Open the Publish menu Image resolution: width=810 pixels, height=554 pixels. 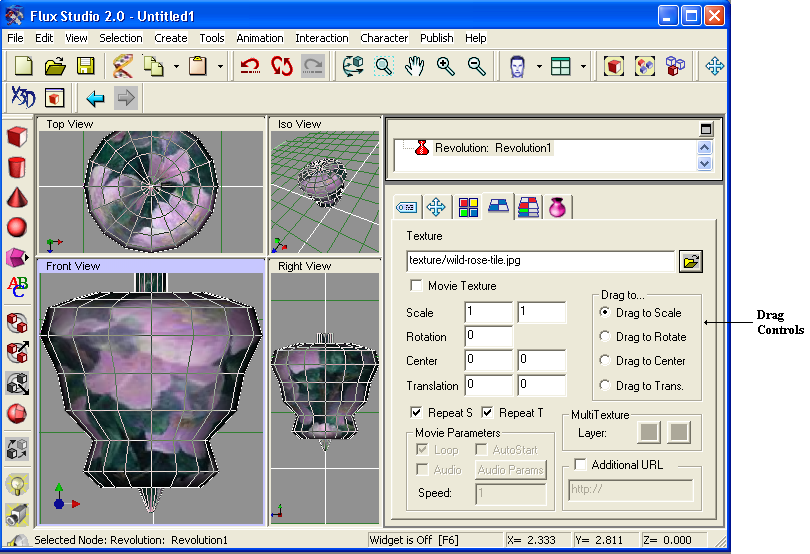tap(437, 38)
